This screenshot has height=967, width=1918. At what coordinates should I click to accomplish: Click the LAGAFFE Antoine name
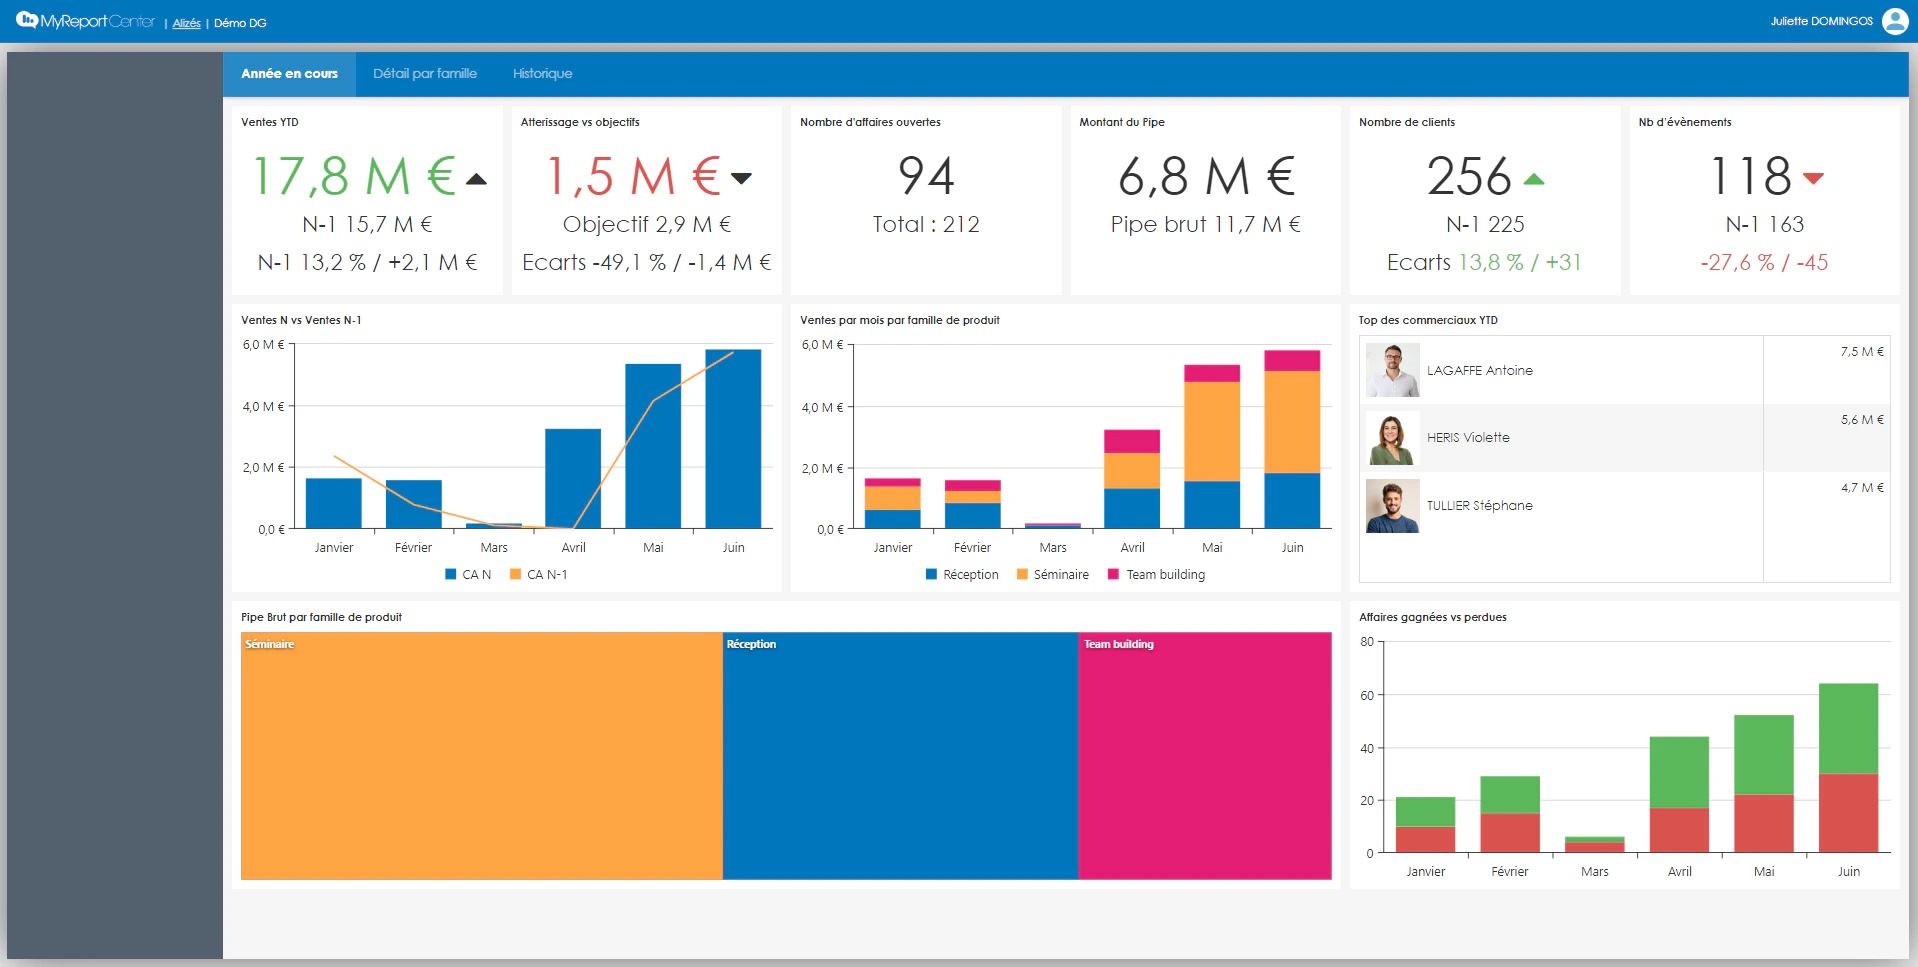click(1480, 370)
